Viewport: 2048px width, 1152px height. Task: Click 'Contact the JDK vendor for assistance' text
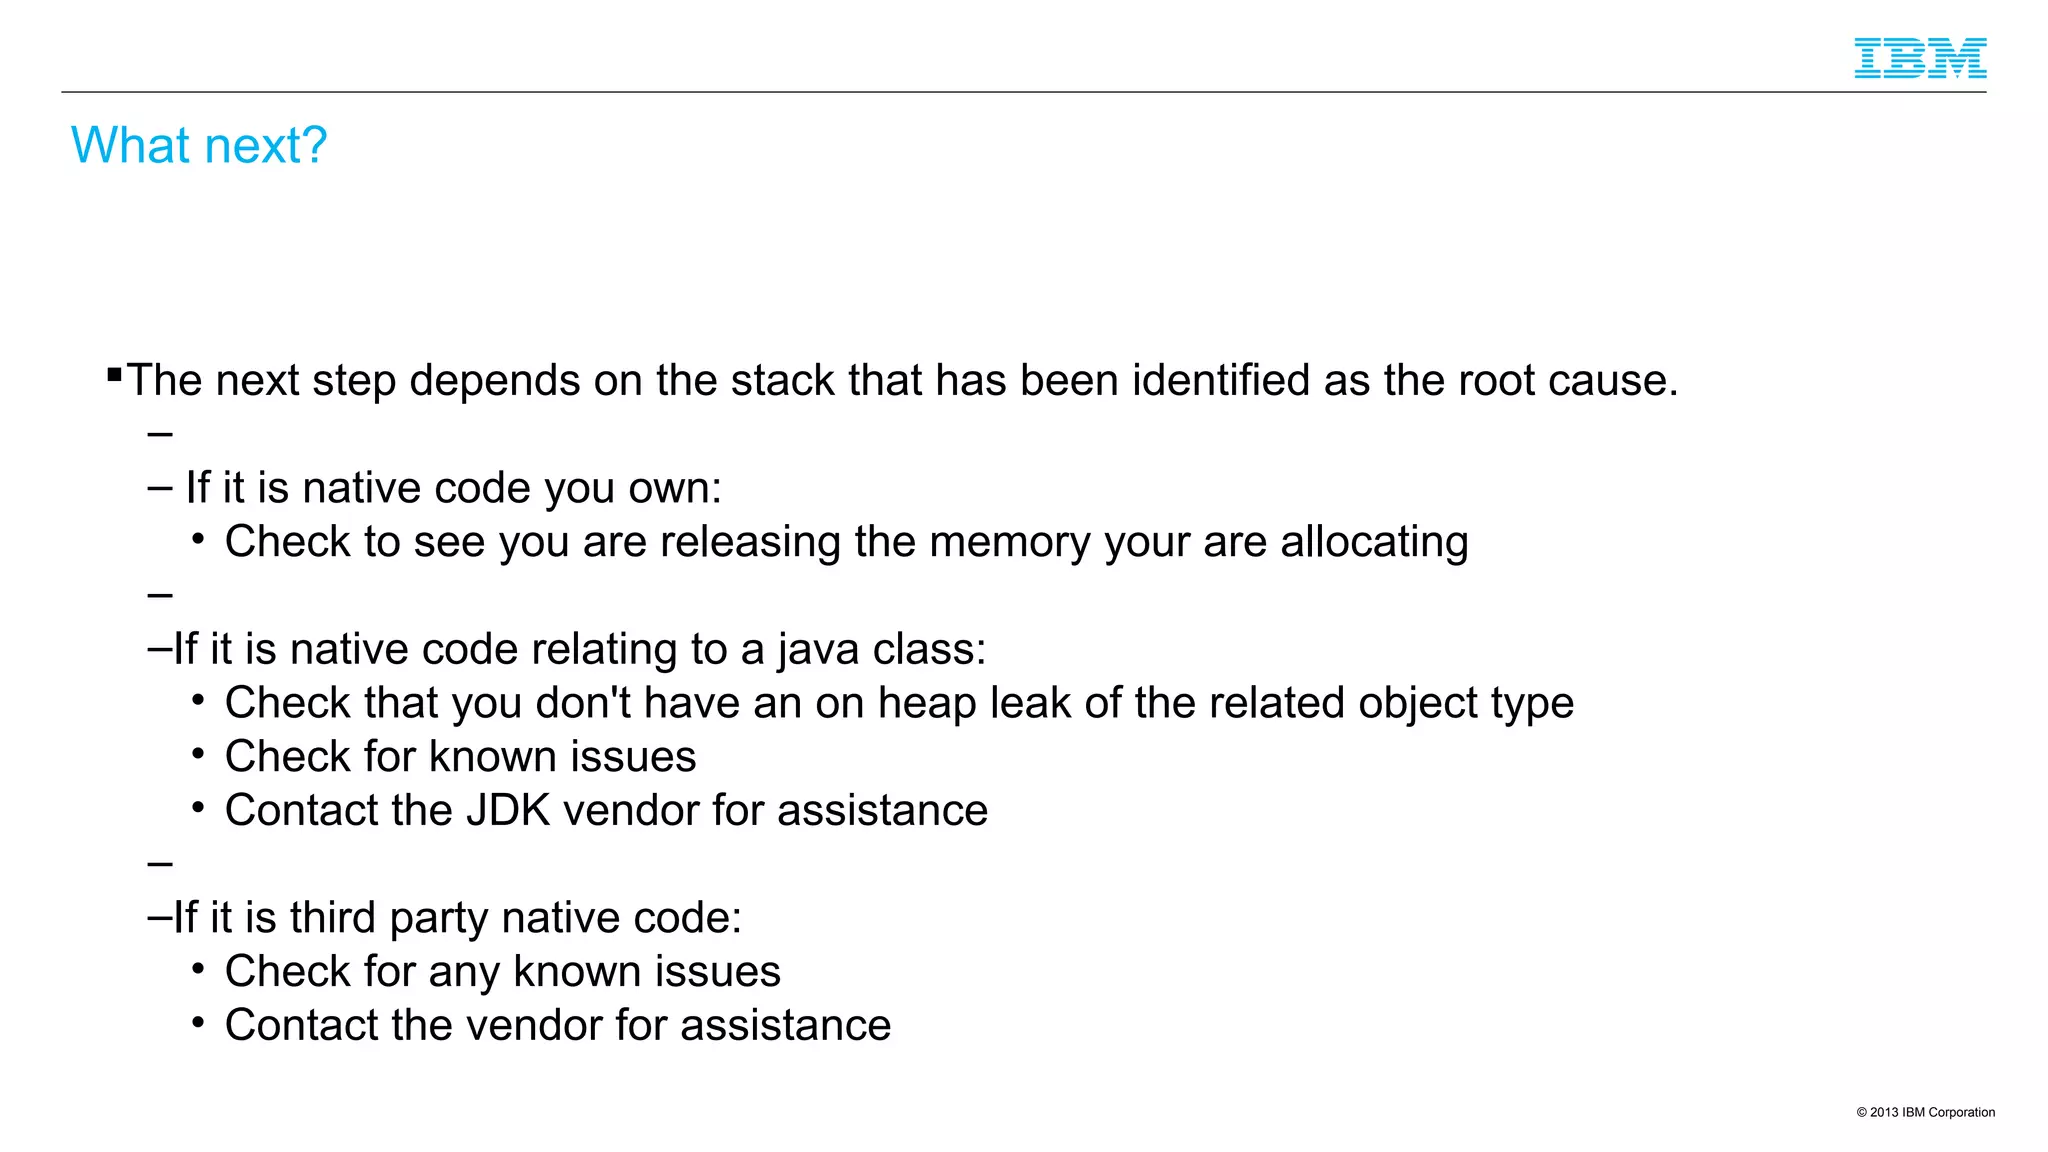click(x=606, y=810)
